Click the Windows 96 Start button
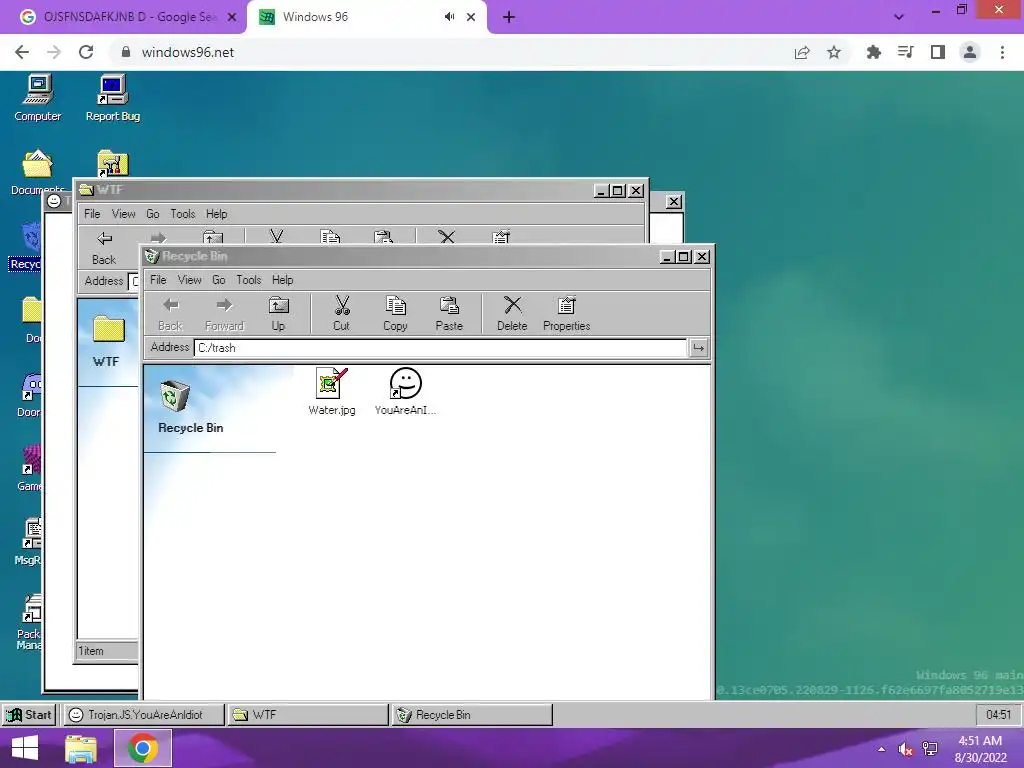1024x768 pixels. tap(29, 714)
